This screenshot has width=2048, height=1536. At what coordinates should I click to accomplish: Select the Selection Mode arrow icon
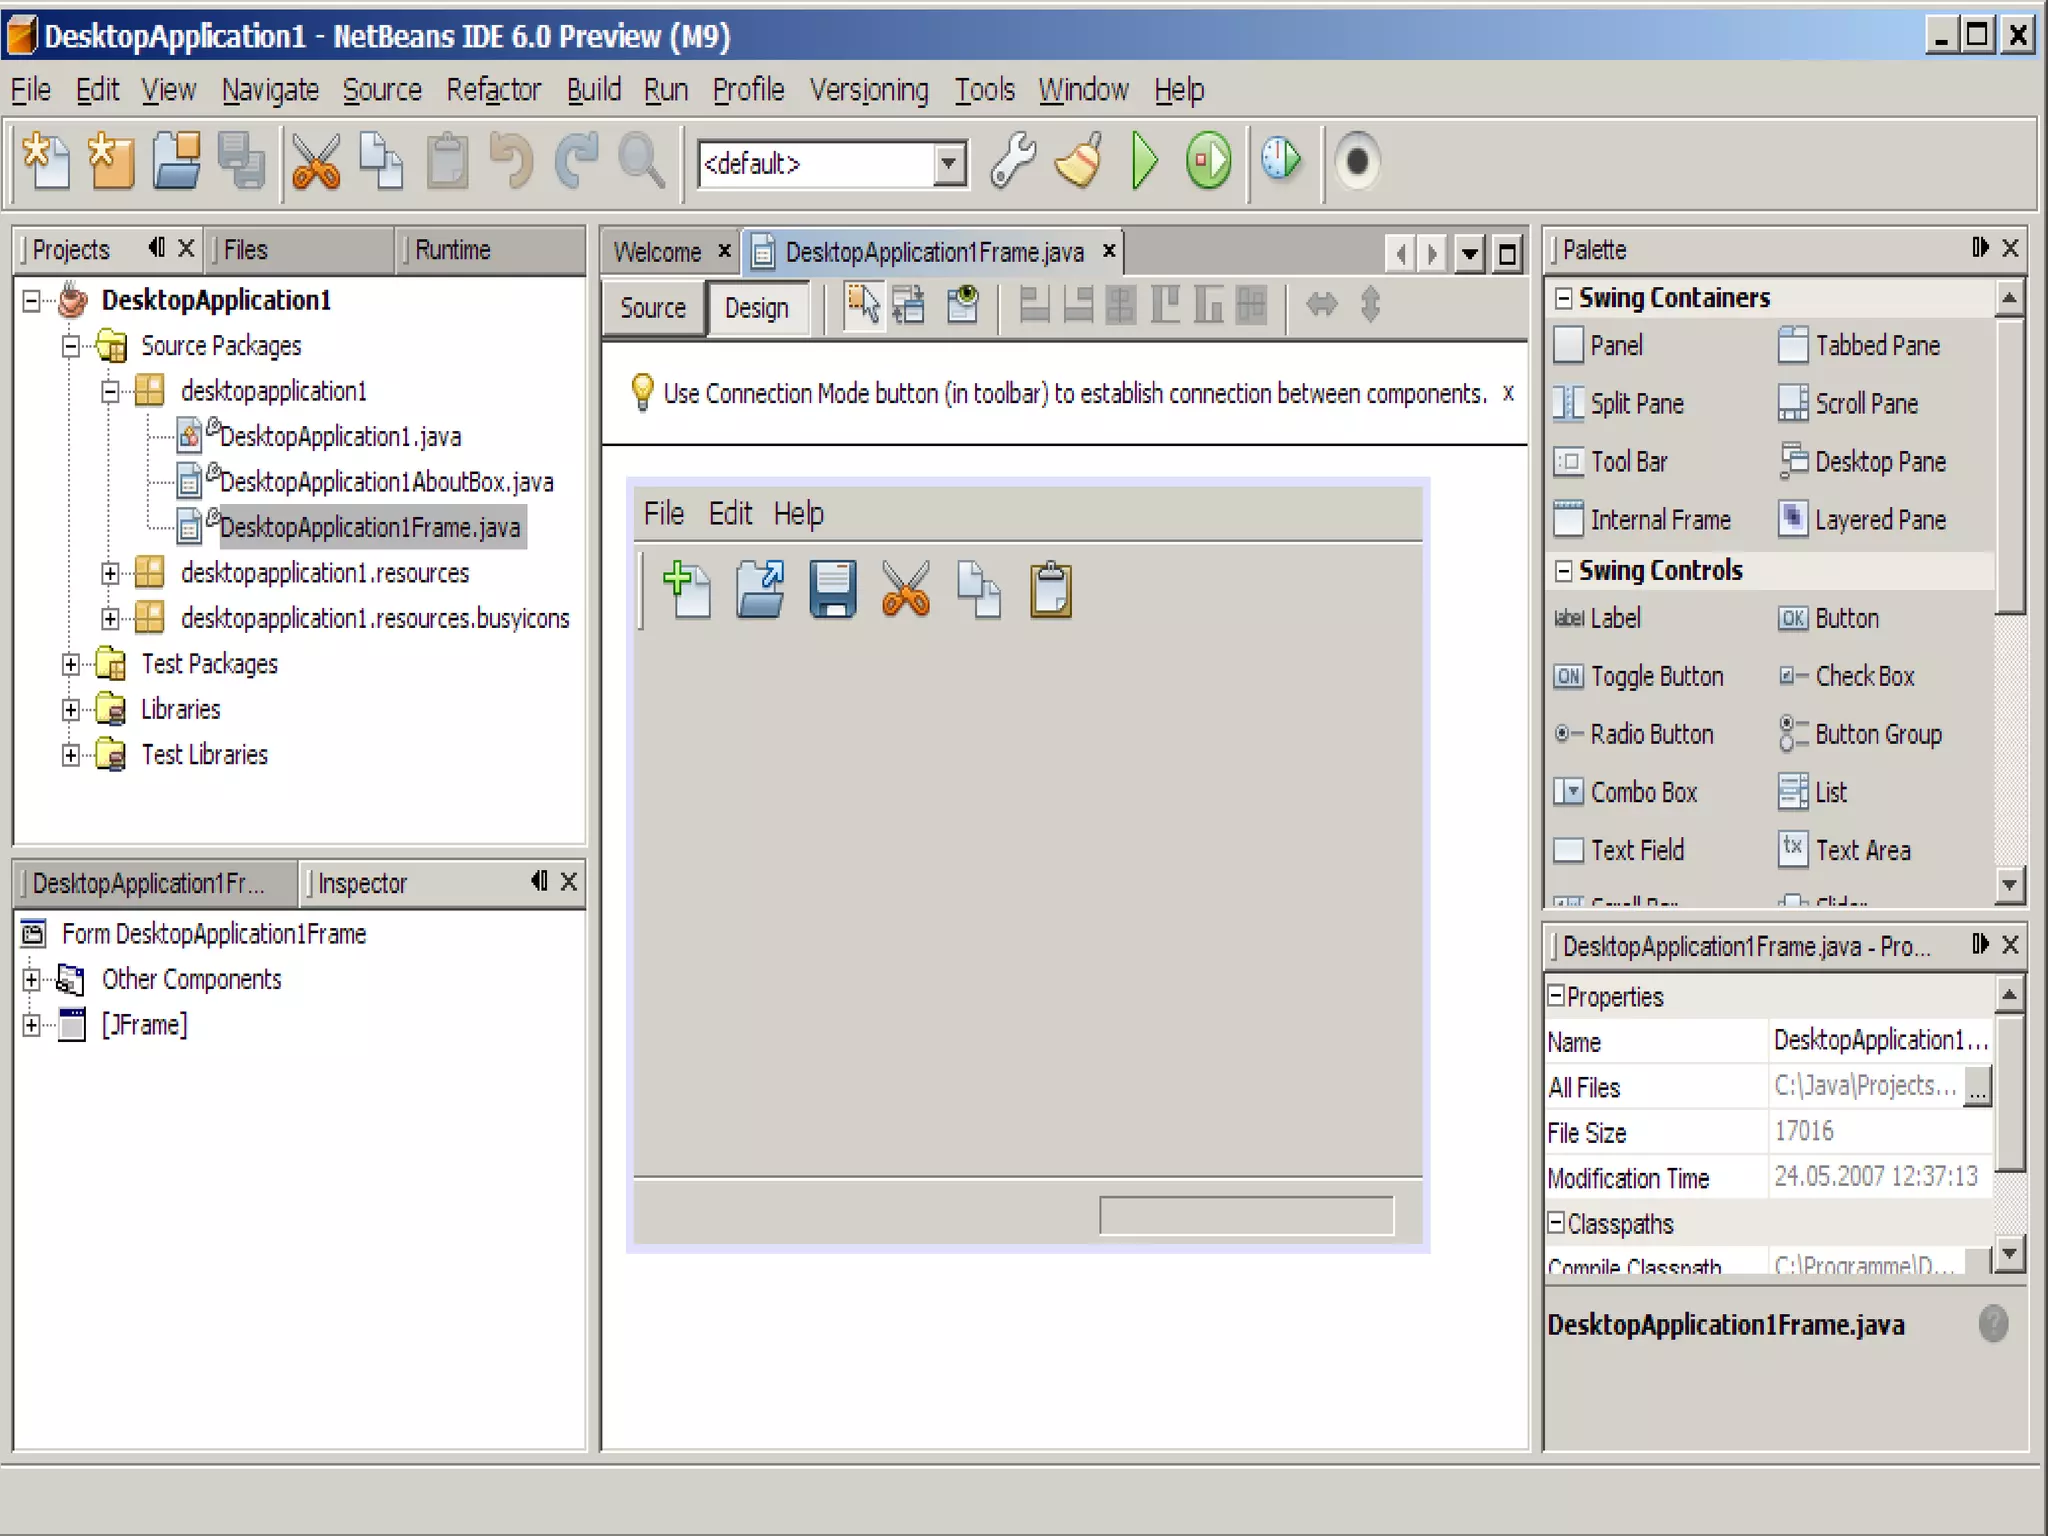(x=863, y=306)
